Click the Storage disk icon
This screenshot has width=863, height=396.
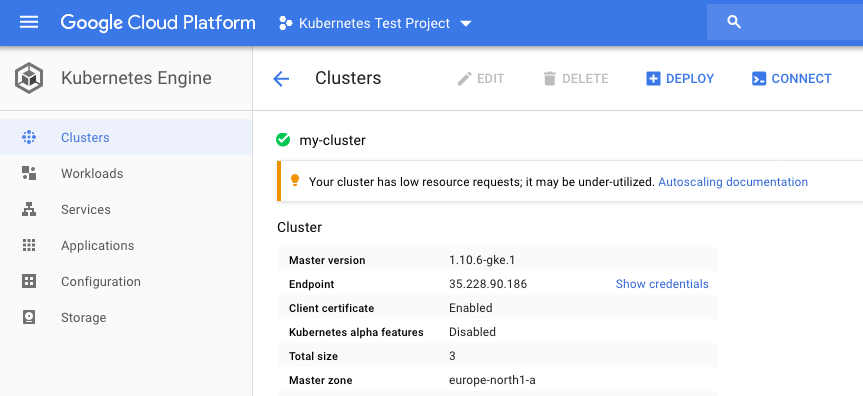[x=29, y=317]
